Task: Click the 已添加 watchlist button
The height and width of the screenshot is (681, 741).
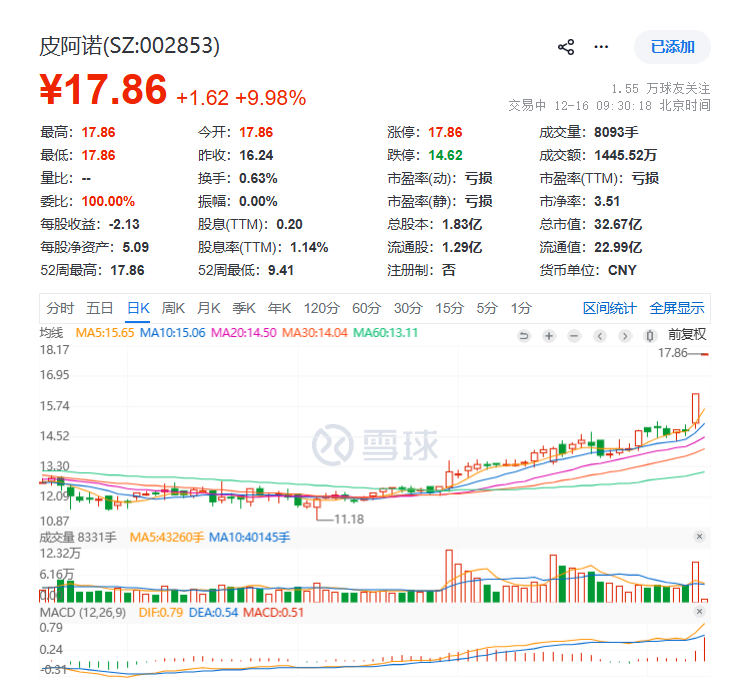Action: pyautogui.click(x=672, y=47)
